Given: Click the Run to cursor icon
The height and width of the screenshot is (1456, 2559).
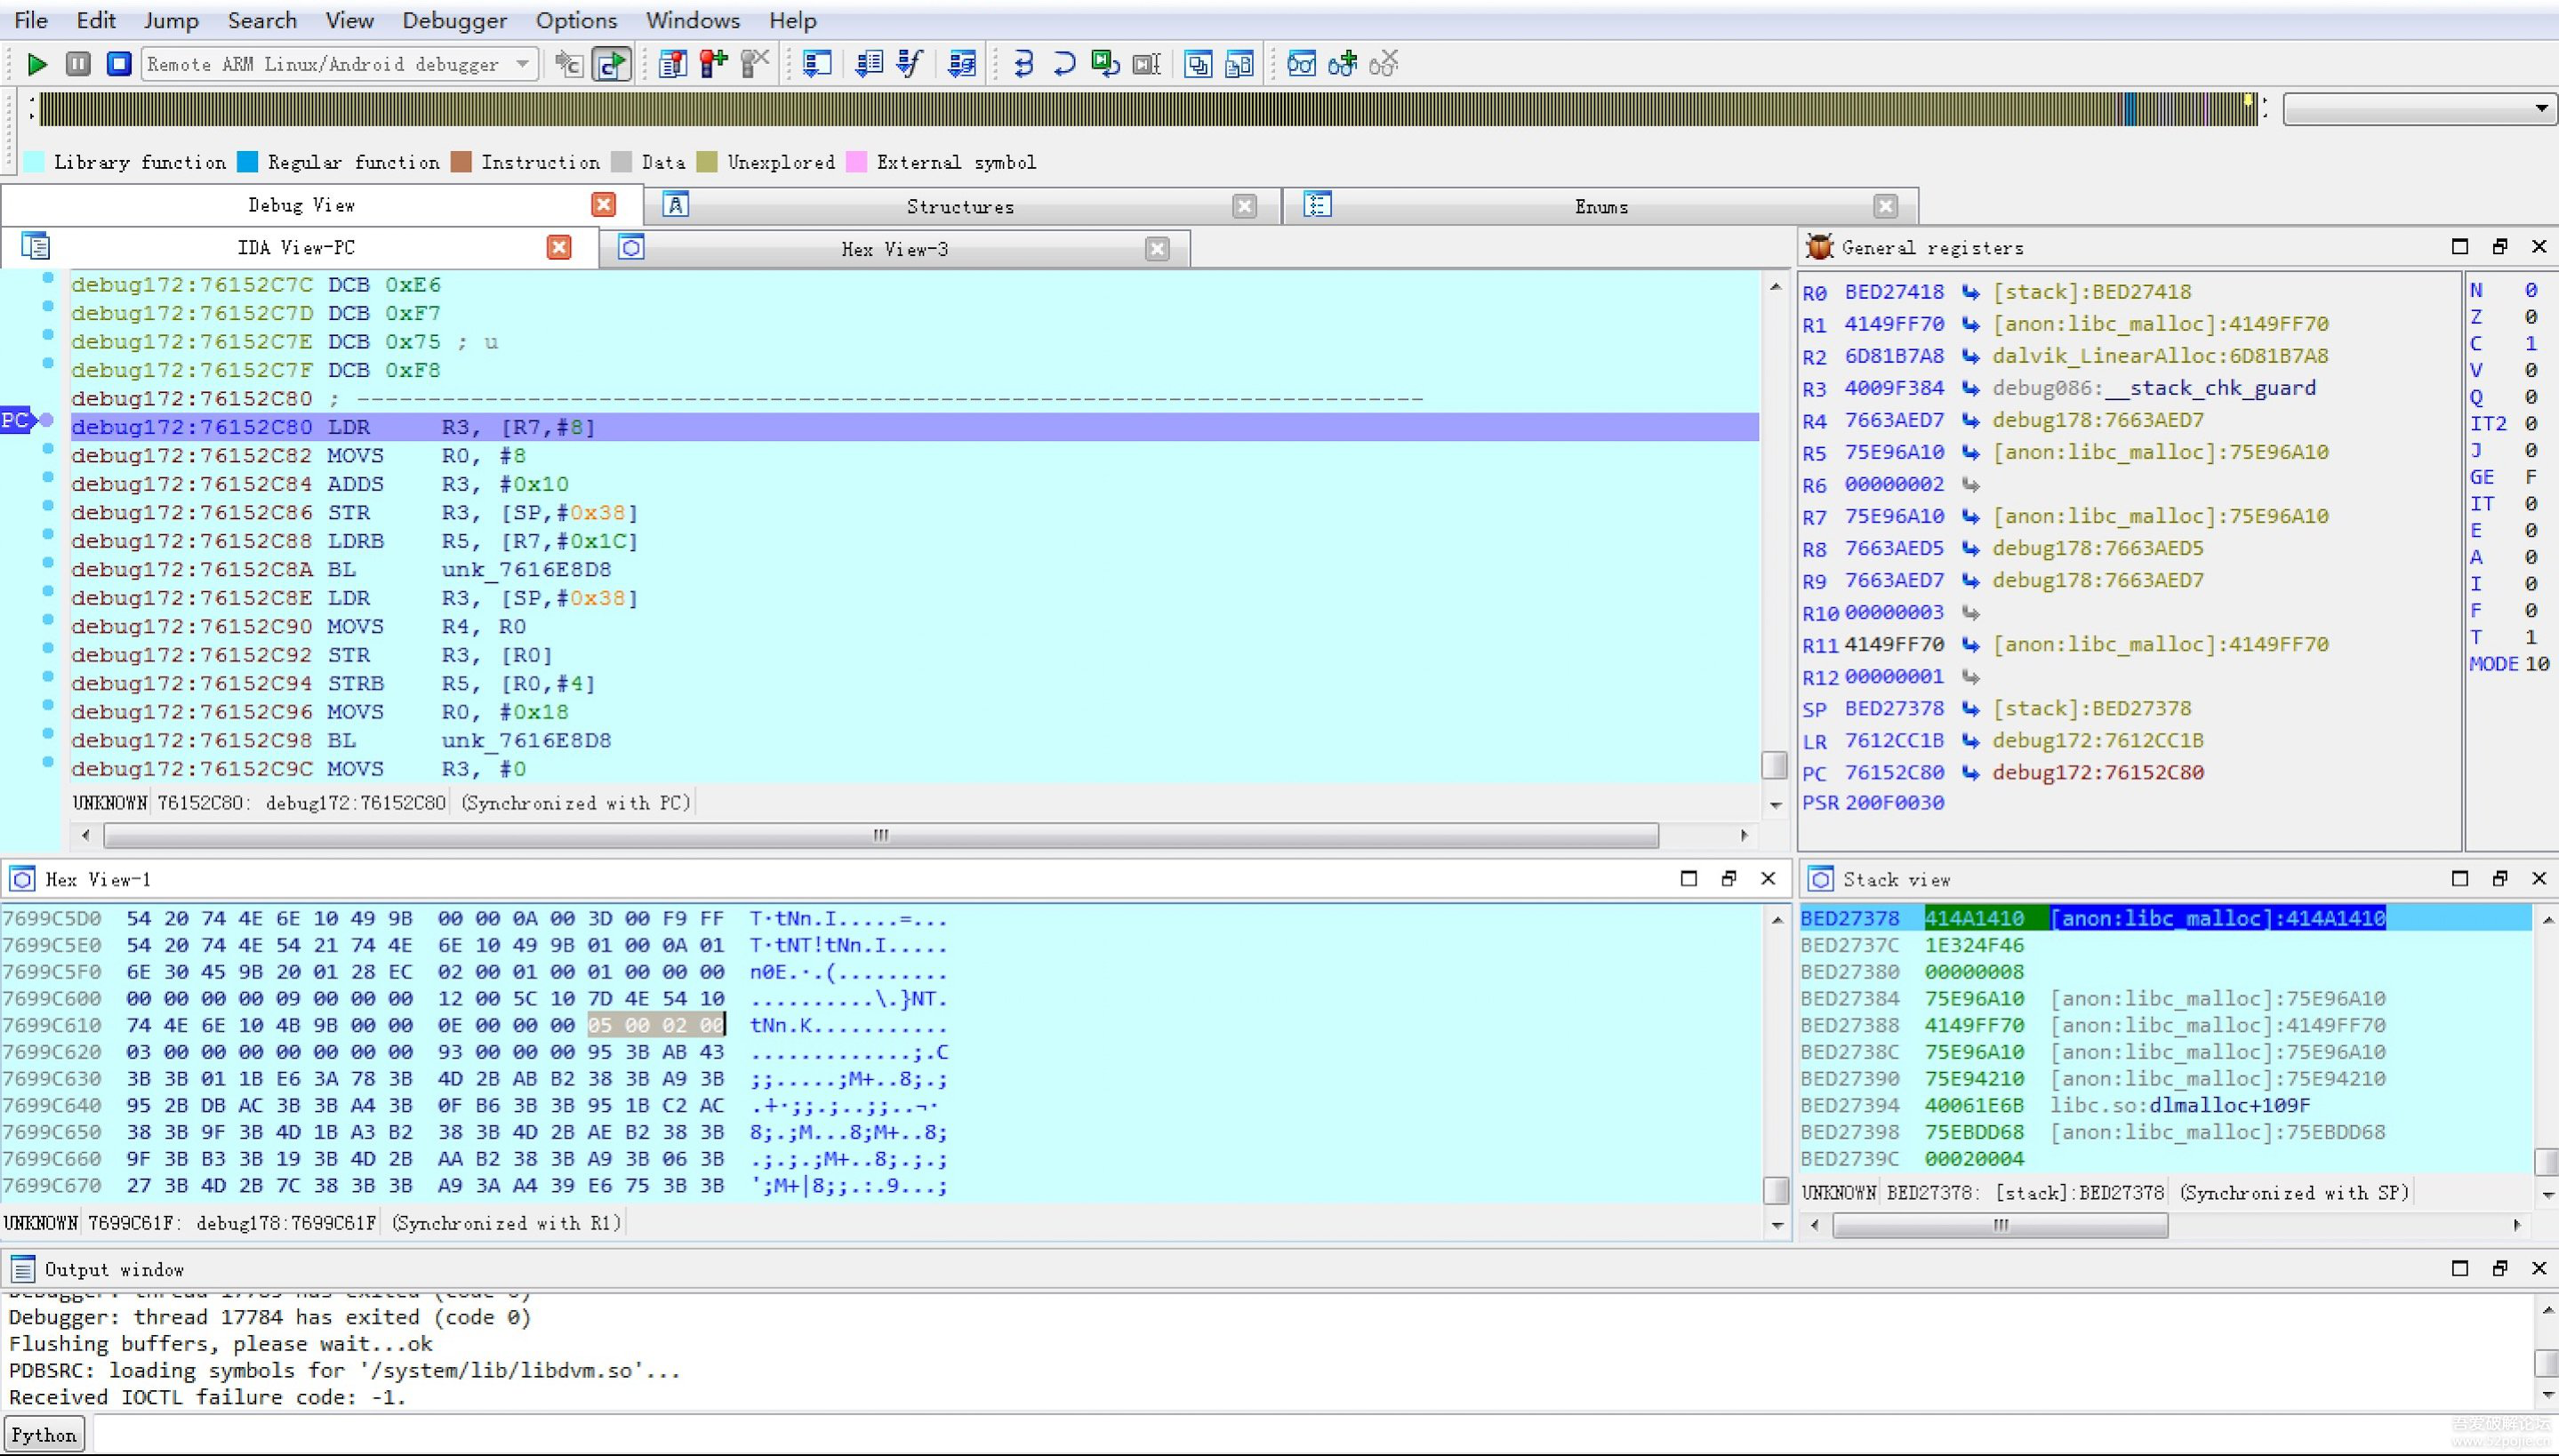Looking at the screenshot, I should 1146,65.
